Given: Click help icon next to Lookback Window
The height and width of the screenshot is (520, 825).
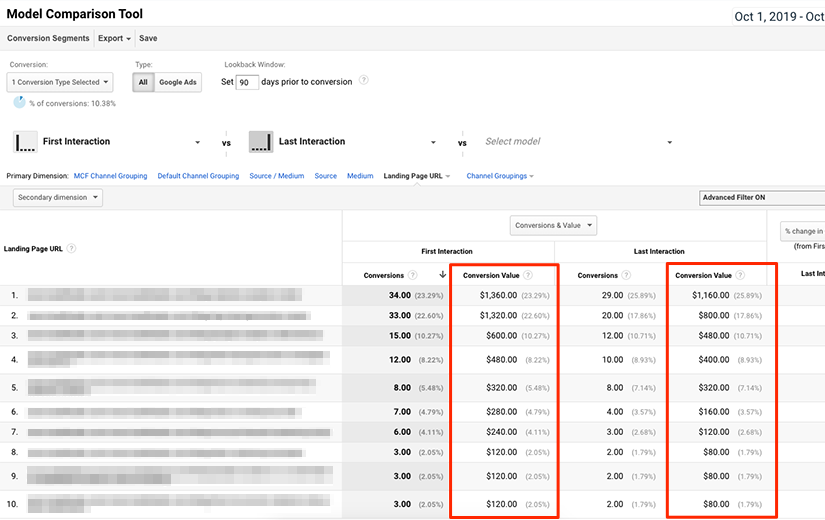Looking at the screenshot, I should tap(364, 81).
